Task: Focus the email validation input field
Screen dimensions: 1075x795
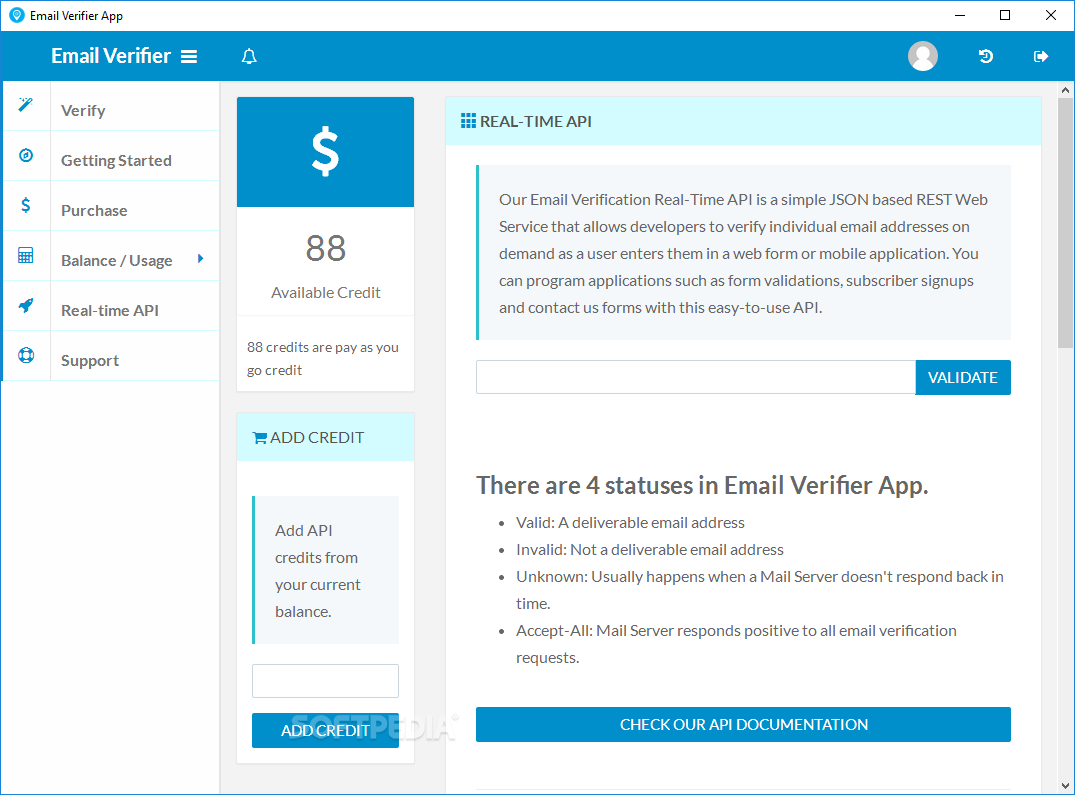Action: click(x=696, y=378)
